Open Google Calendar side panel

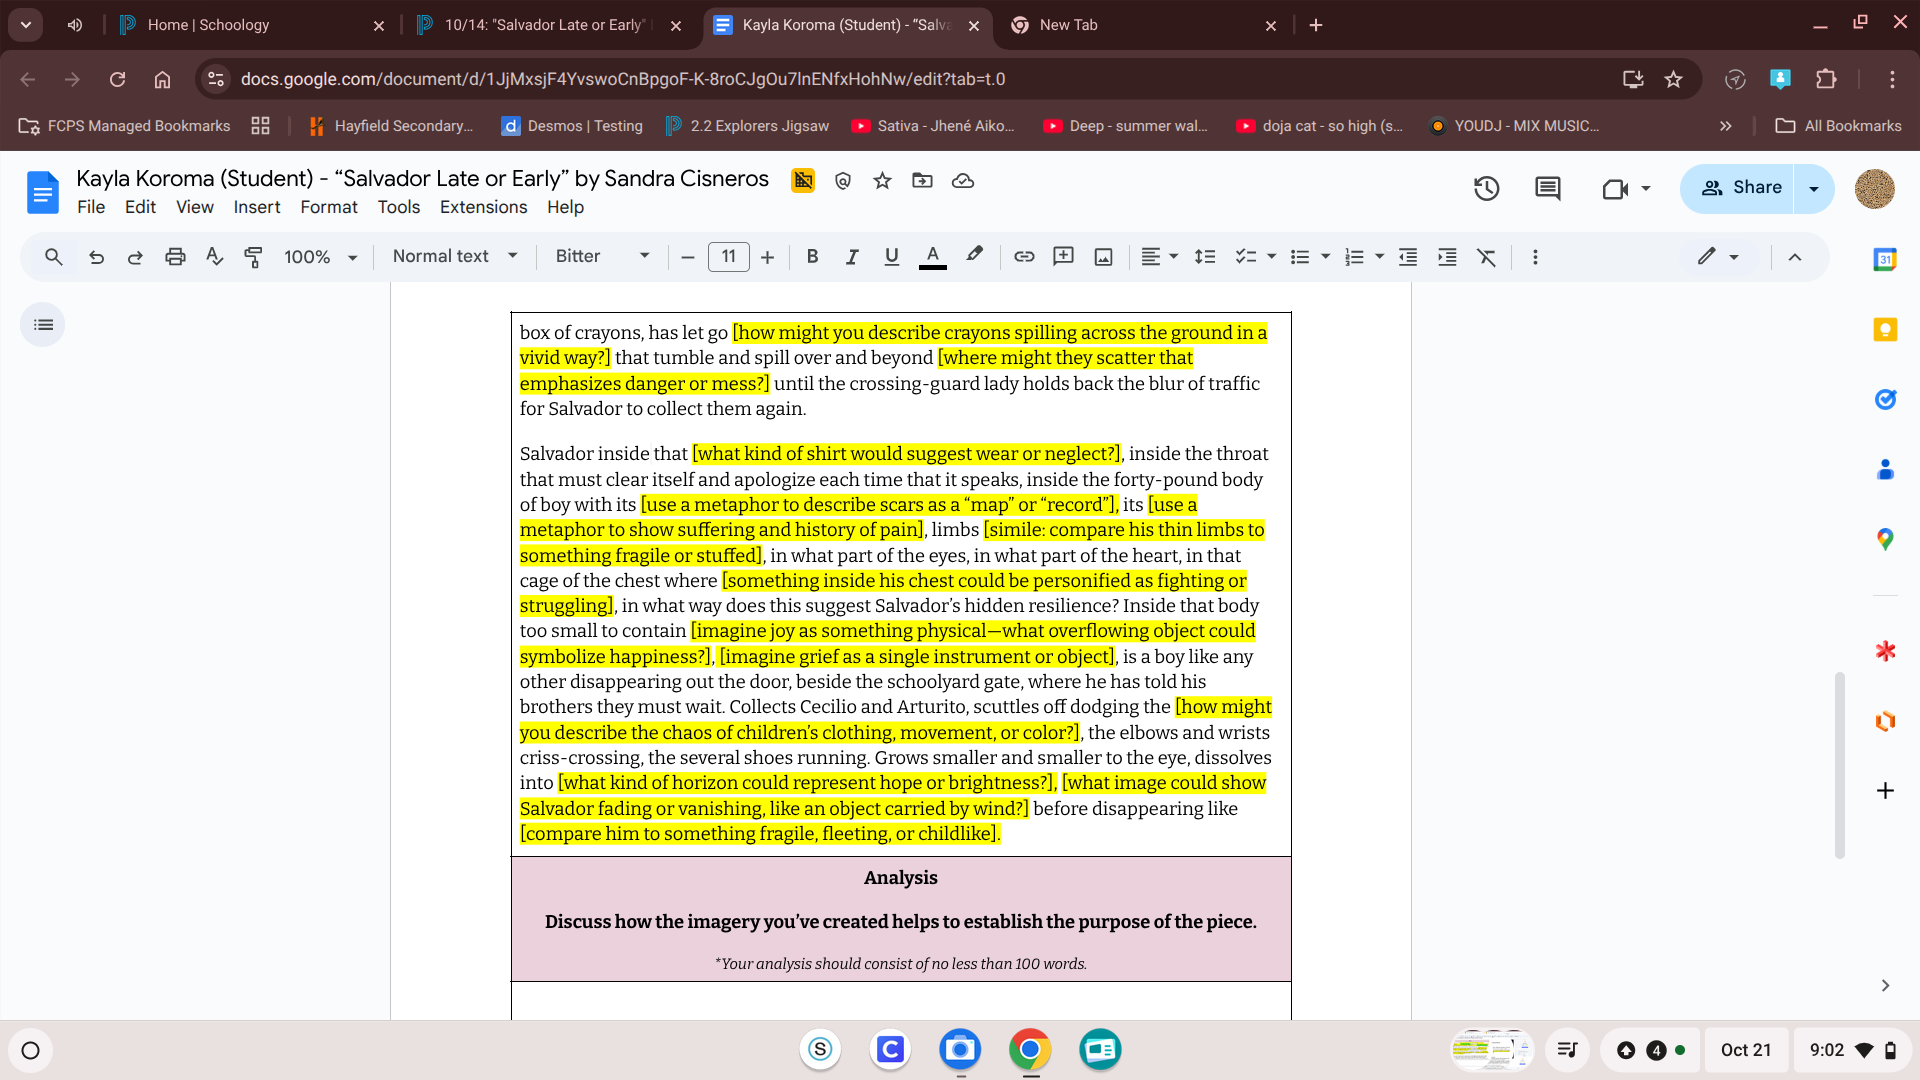pos(1885,260)
